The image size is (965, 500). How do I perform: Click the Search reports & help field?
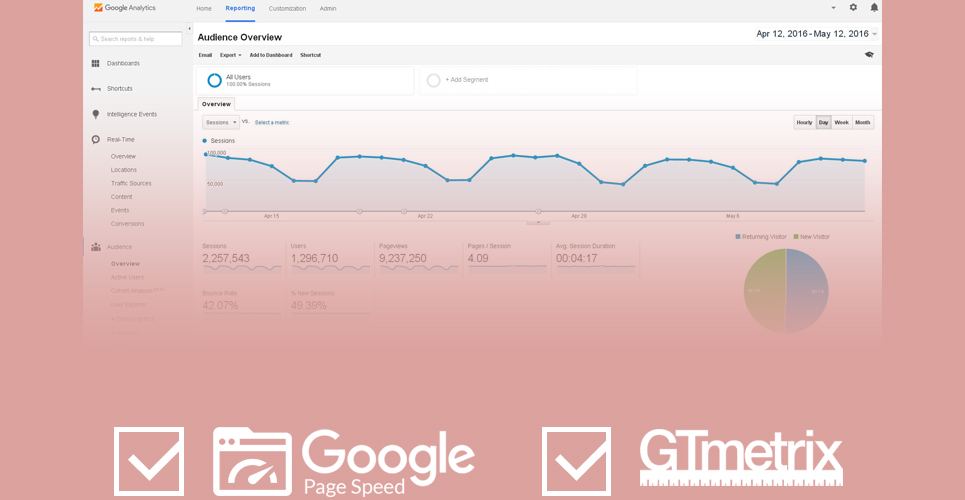coord(136,39)
